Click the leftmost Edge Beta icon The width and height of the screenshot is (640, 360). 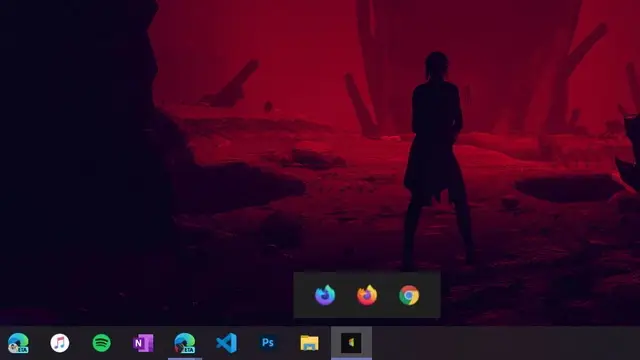pyautogui.click(x=18, y=342)
